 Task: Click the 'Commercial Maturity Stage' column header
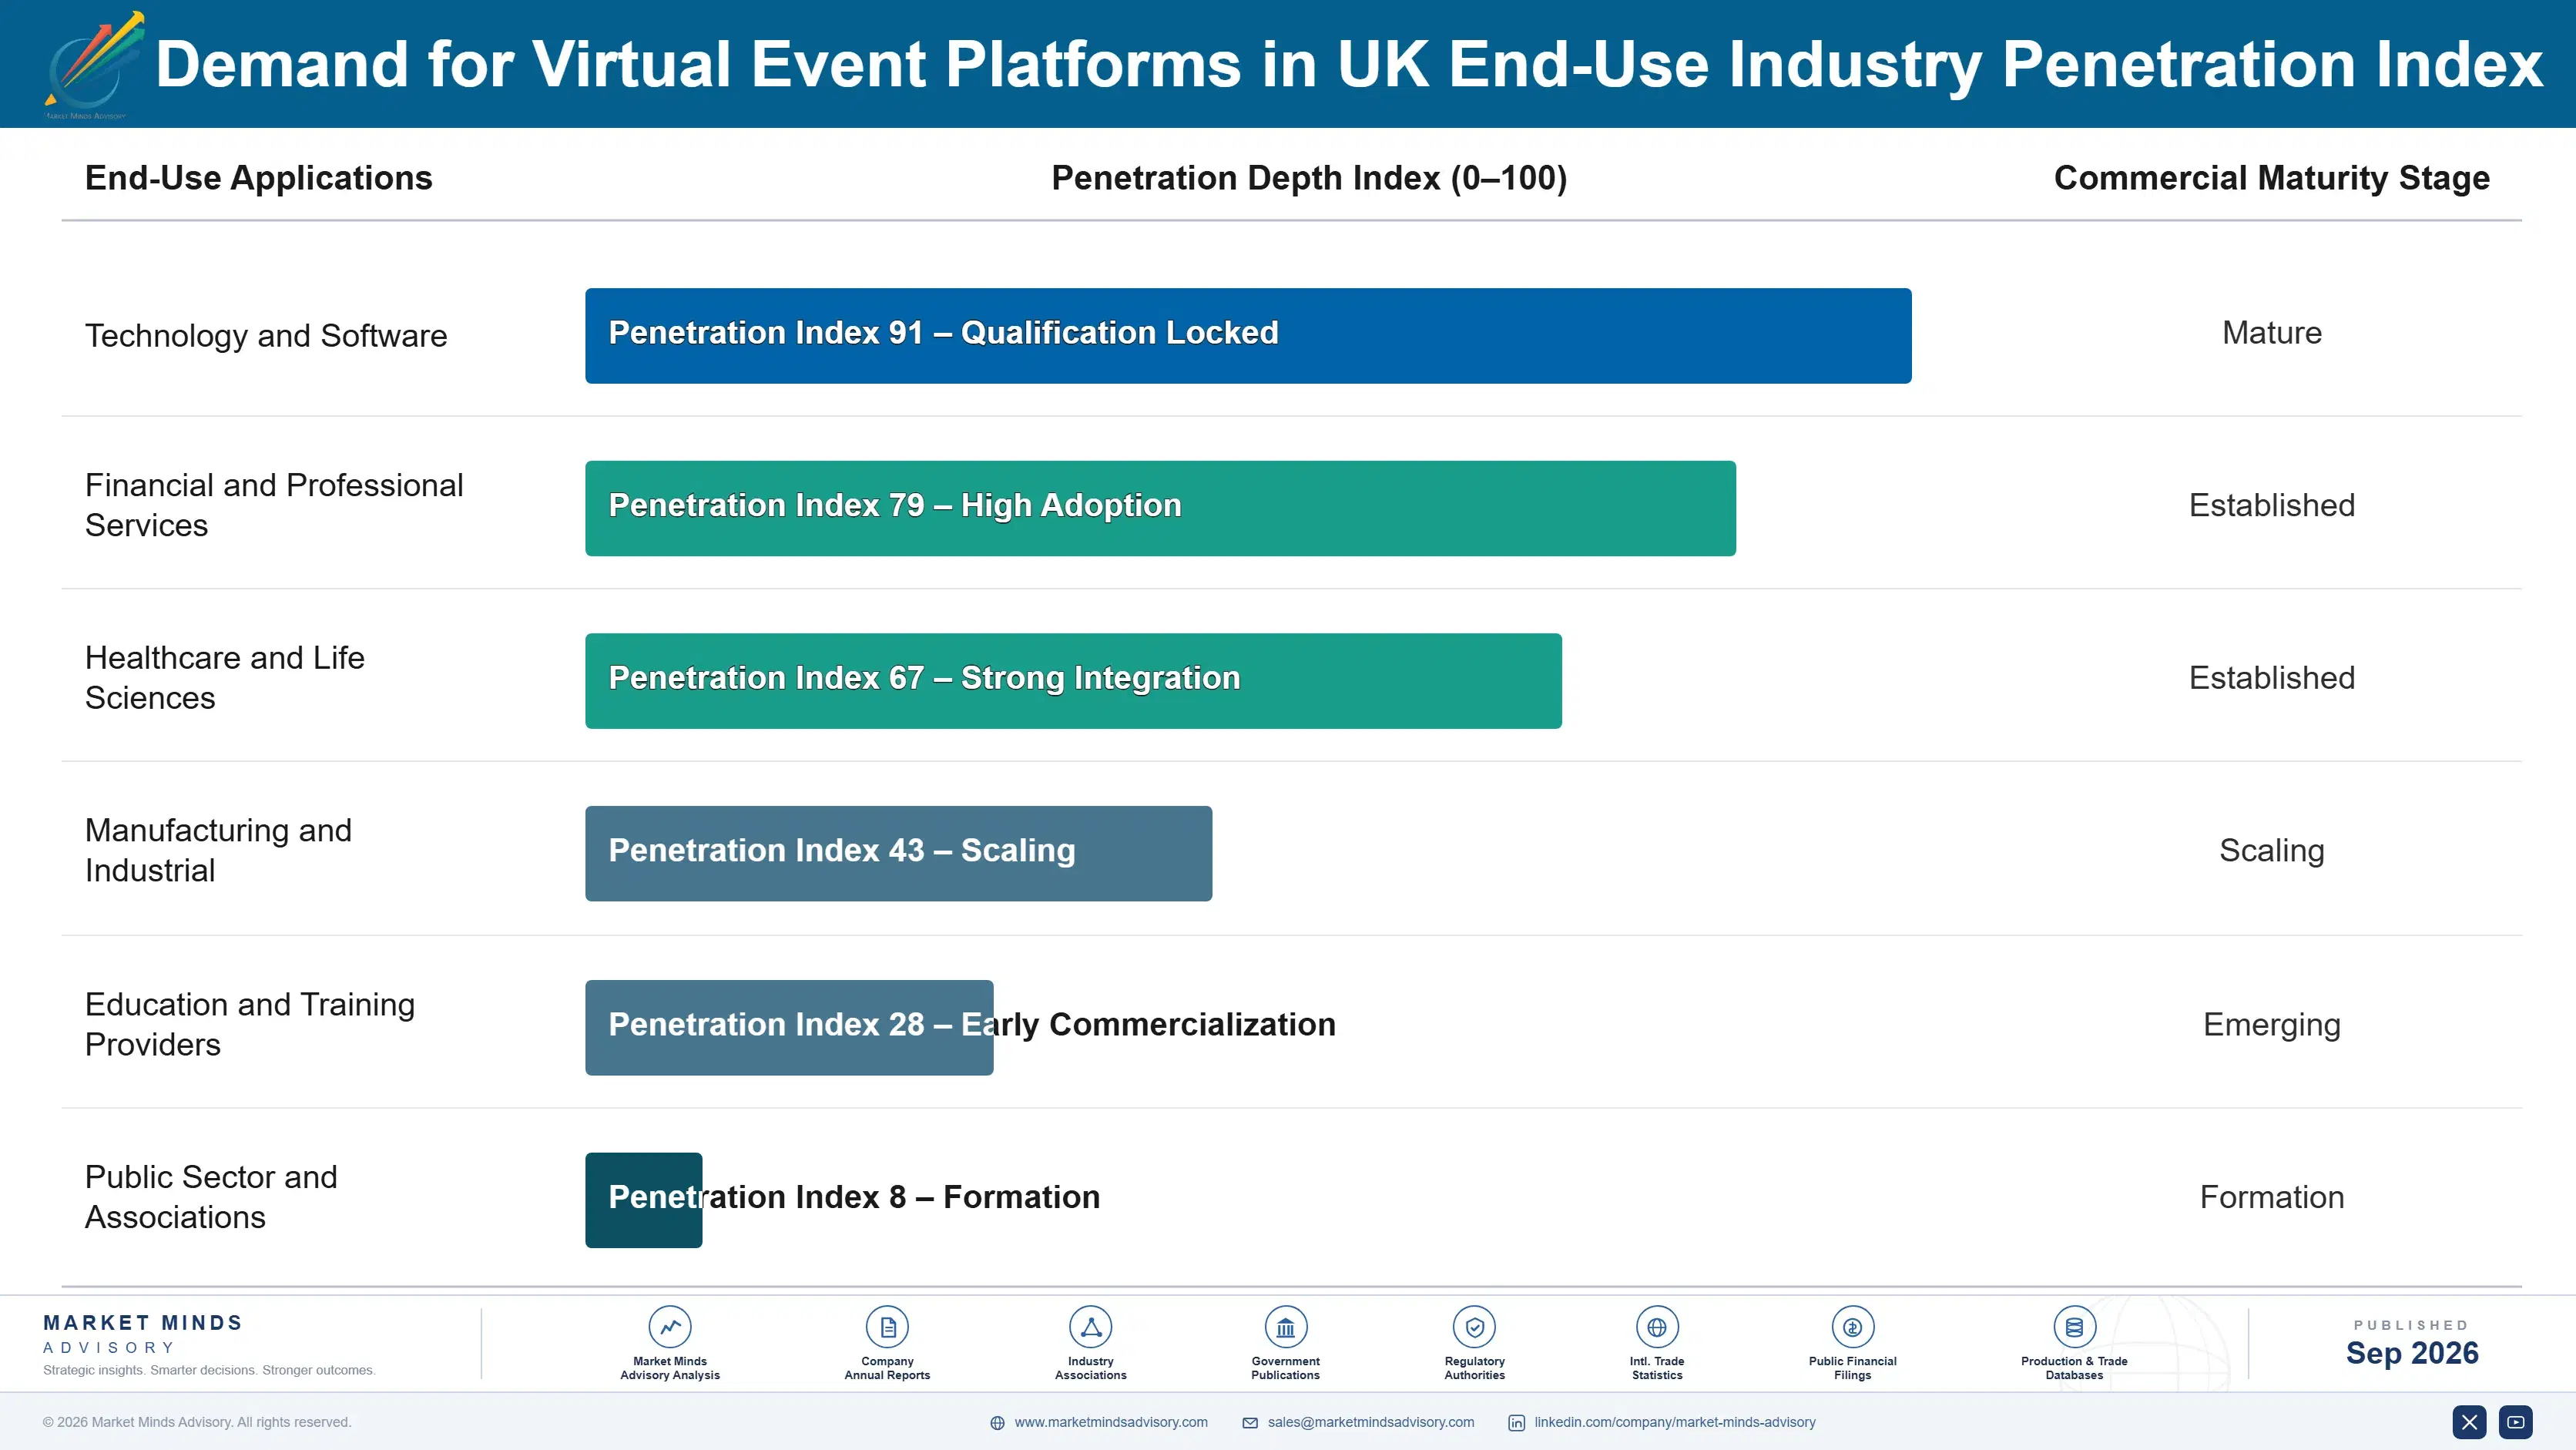[x=2271, y=178]
